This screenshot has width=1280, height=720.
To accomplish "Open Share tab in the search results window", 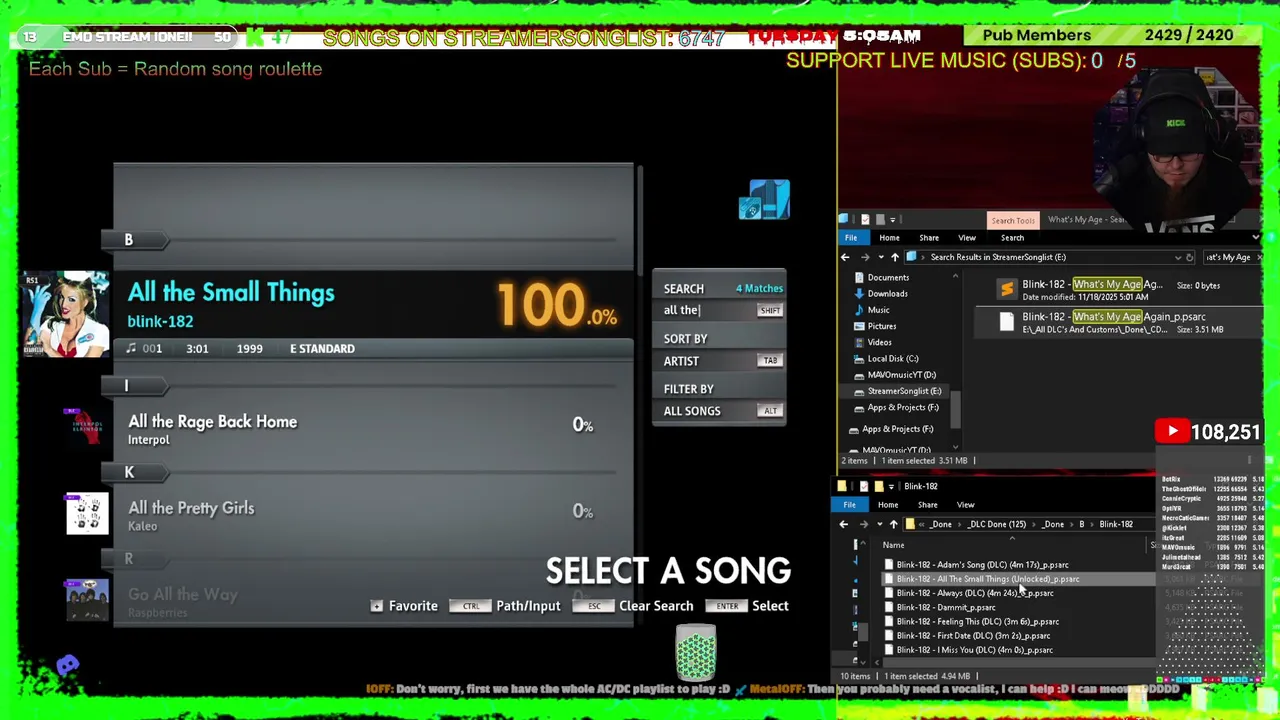I will click(929, 238).
